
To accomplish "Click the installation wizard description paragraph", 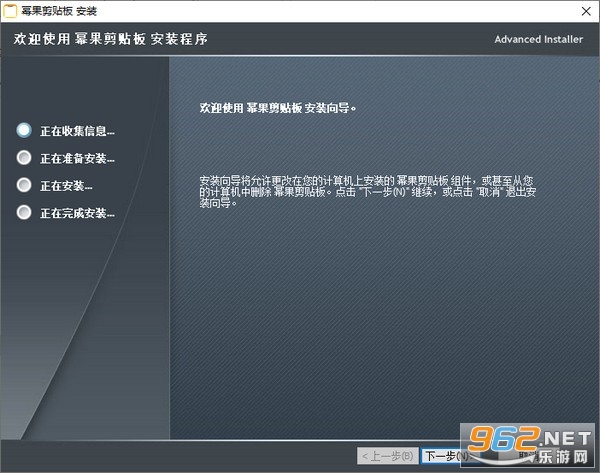I will click(367, 191).
